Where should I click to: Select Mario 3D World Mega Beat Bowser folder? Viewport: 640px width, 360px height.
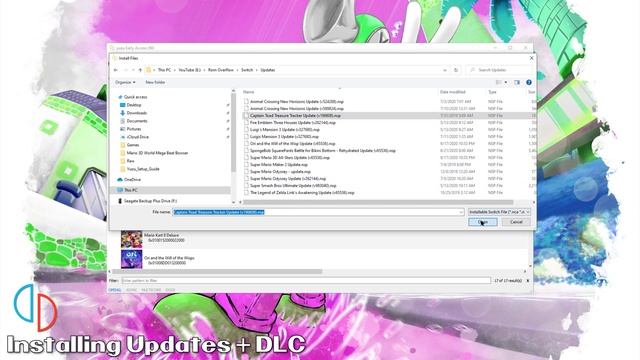pyautogui.click(x=157, y=153)
